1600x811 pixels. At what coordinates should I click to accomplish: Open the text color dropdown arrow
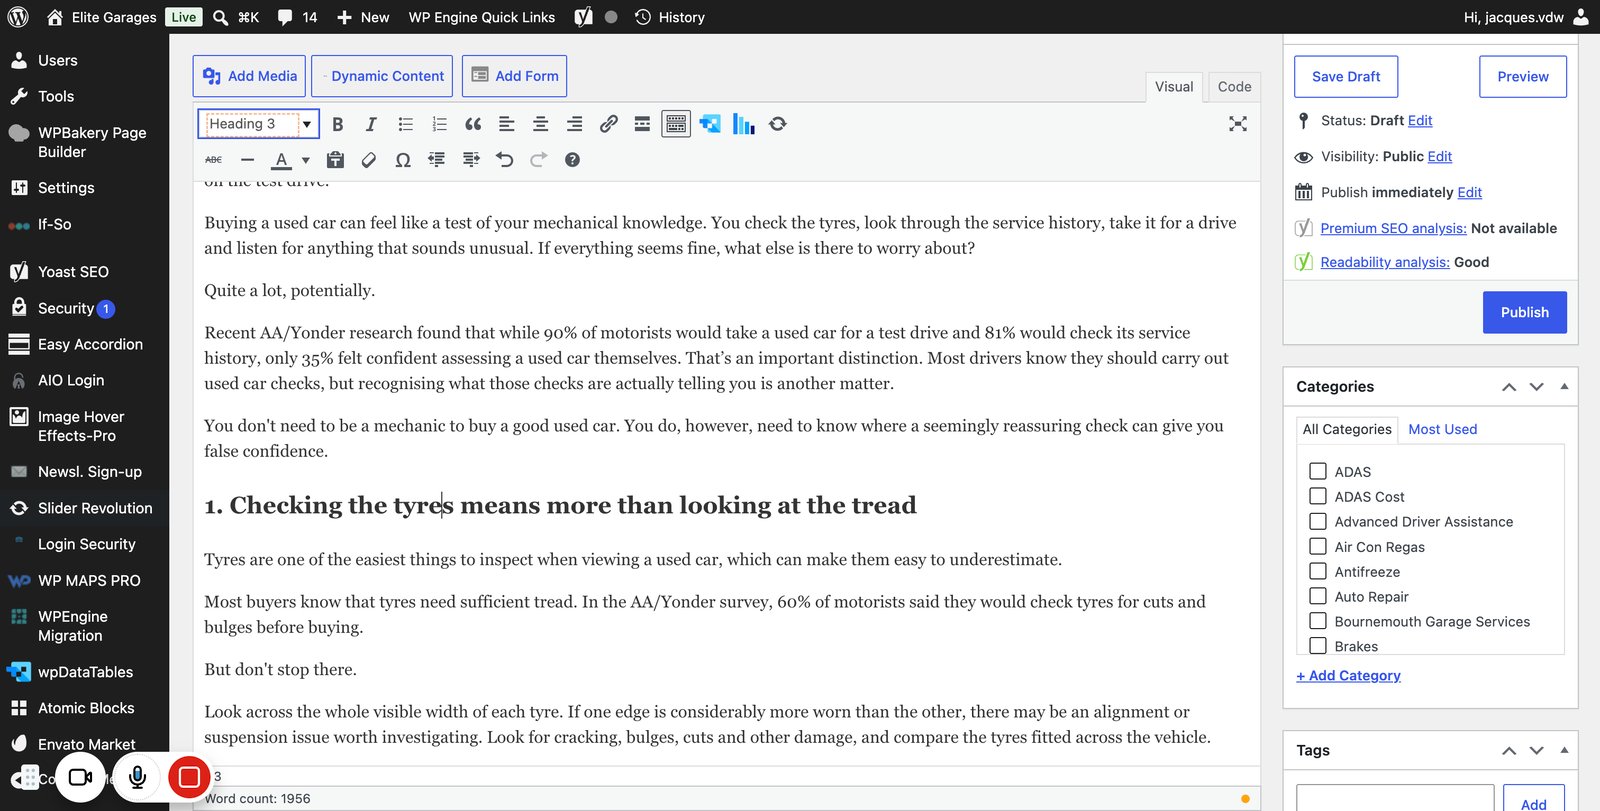coord(306,160)
